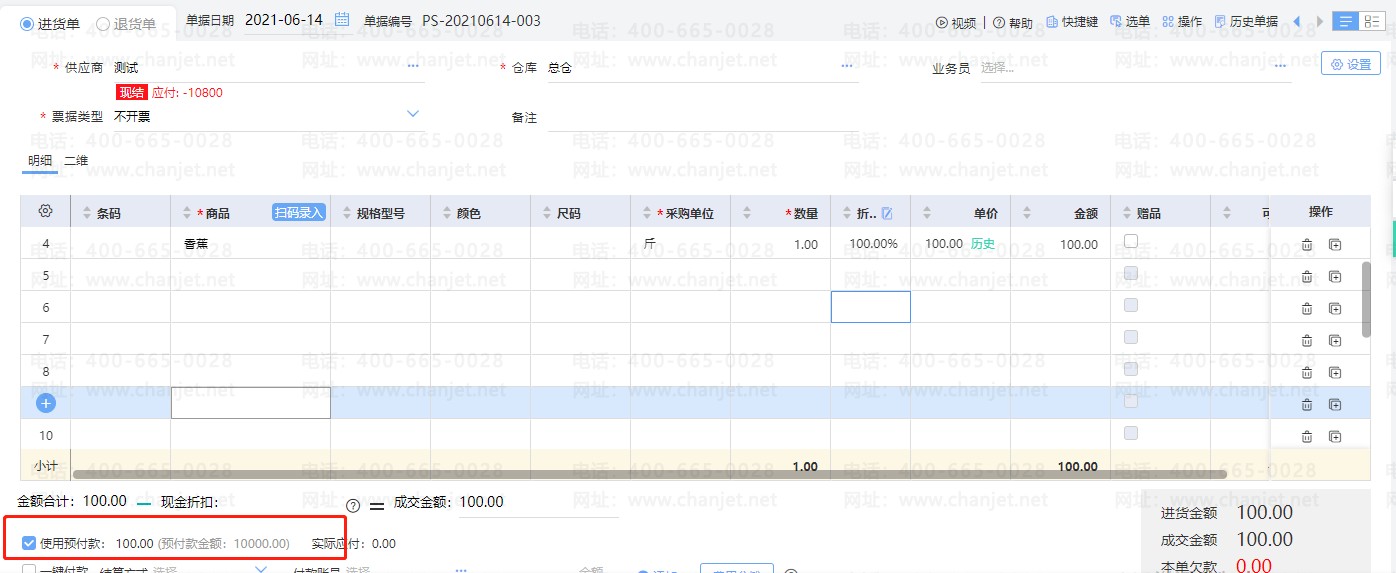Copy row 7 with duplicate icon
This screenshot has width=1396, height=573.
click(1334, 341)
